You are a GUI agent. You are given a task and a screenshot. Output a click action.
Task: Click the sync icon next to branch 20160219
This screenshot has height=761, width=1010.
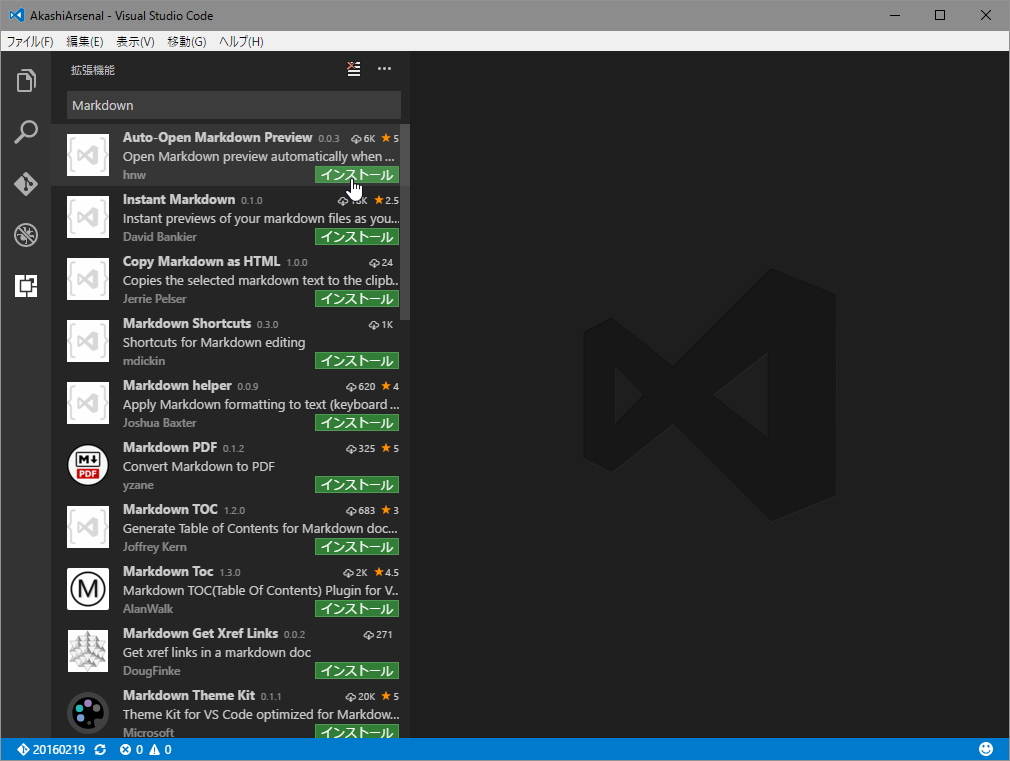[99, 748]
